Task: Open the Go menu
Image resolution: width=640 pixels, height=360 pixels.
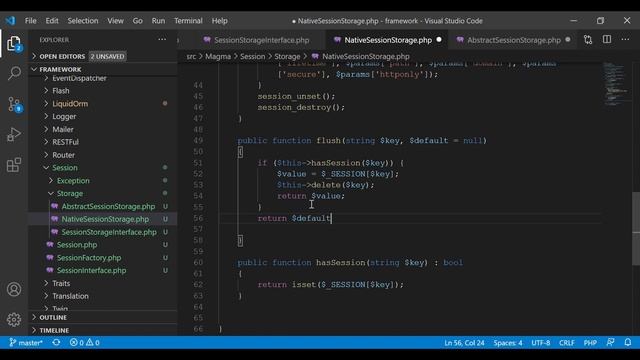Action: 138,21
